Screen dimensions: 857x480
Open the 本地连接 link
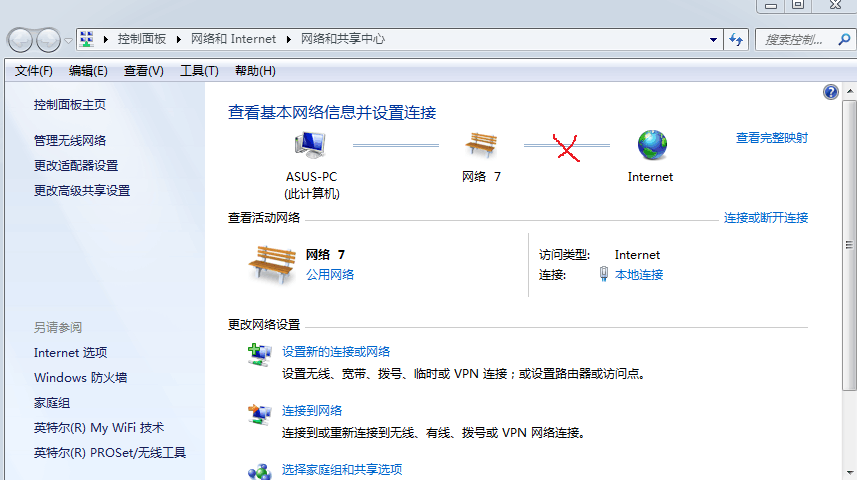(639, 274)
